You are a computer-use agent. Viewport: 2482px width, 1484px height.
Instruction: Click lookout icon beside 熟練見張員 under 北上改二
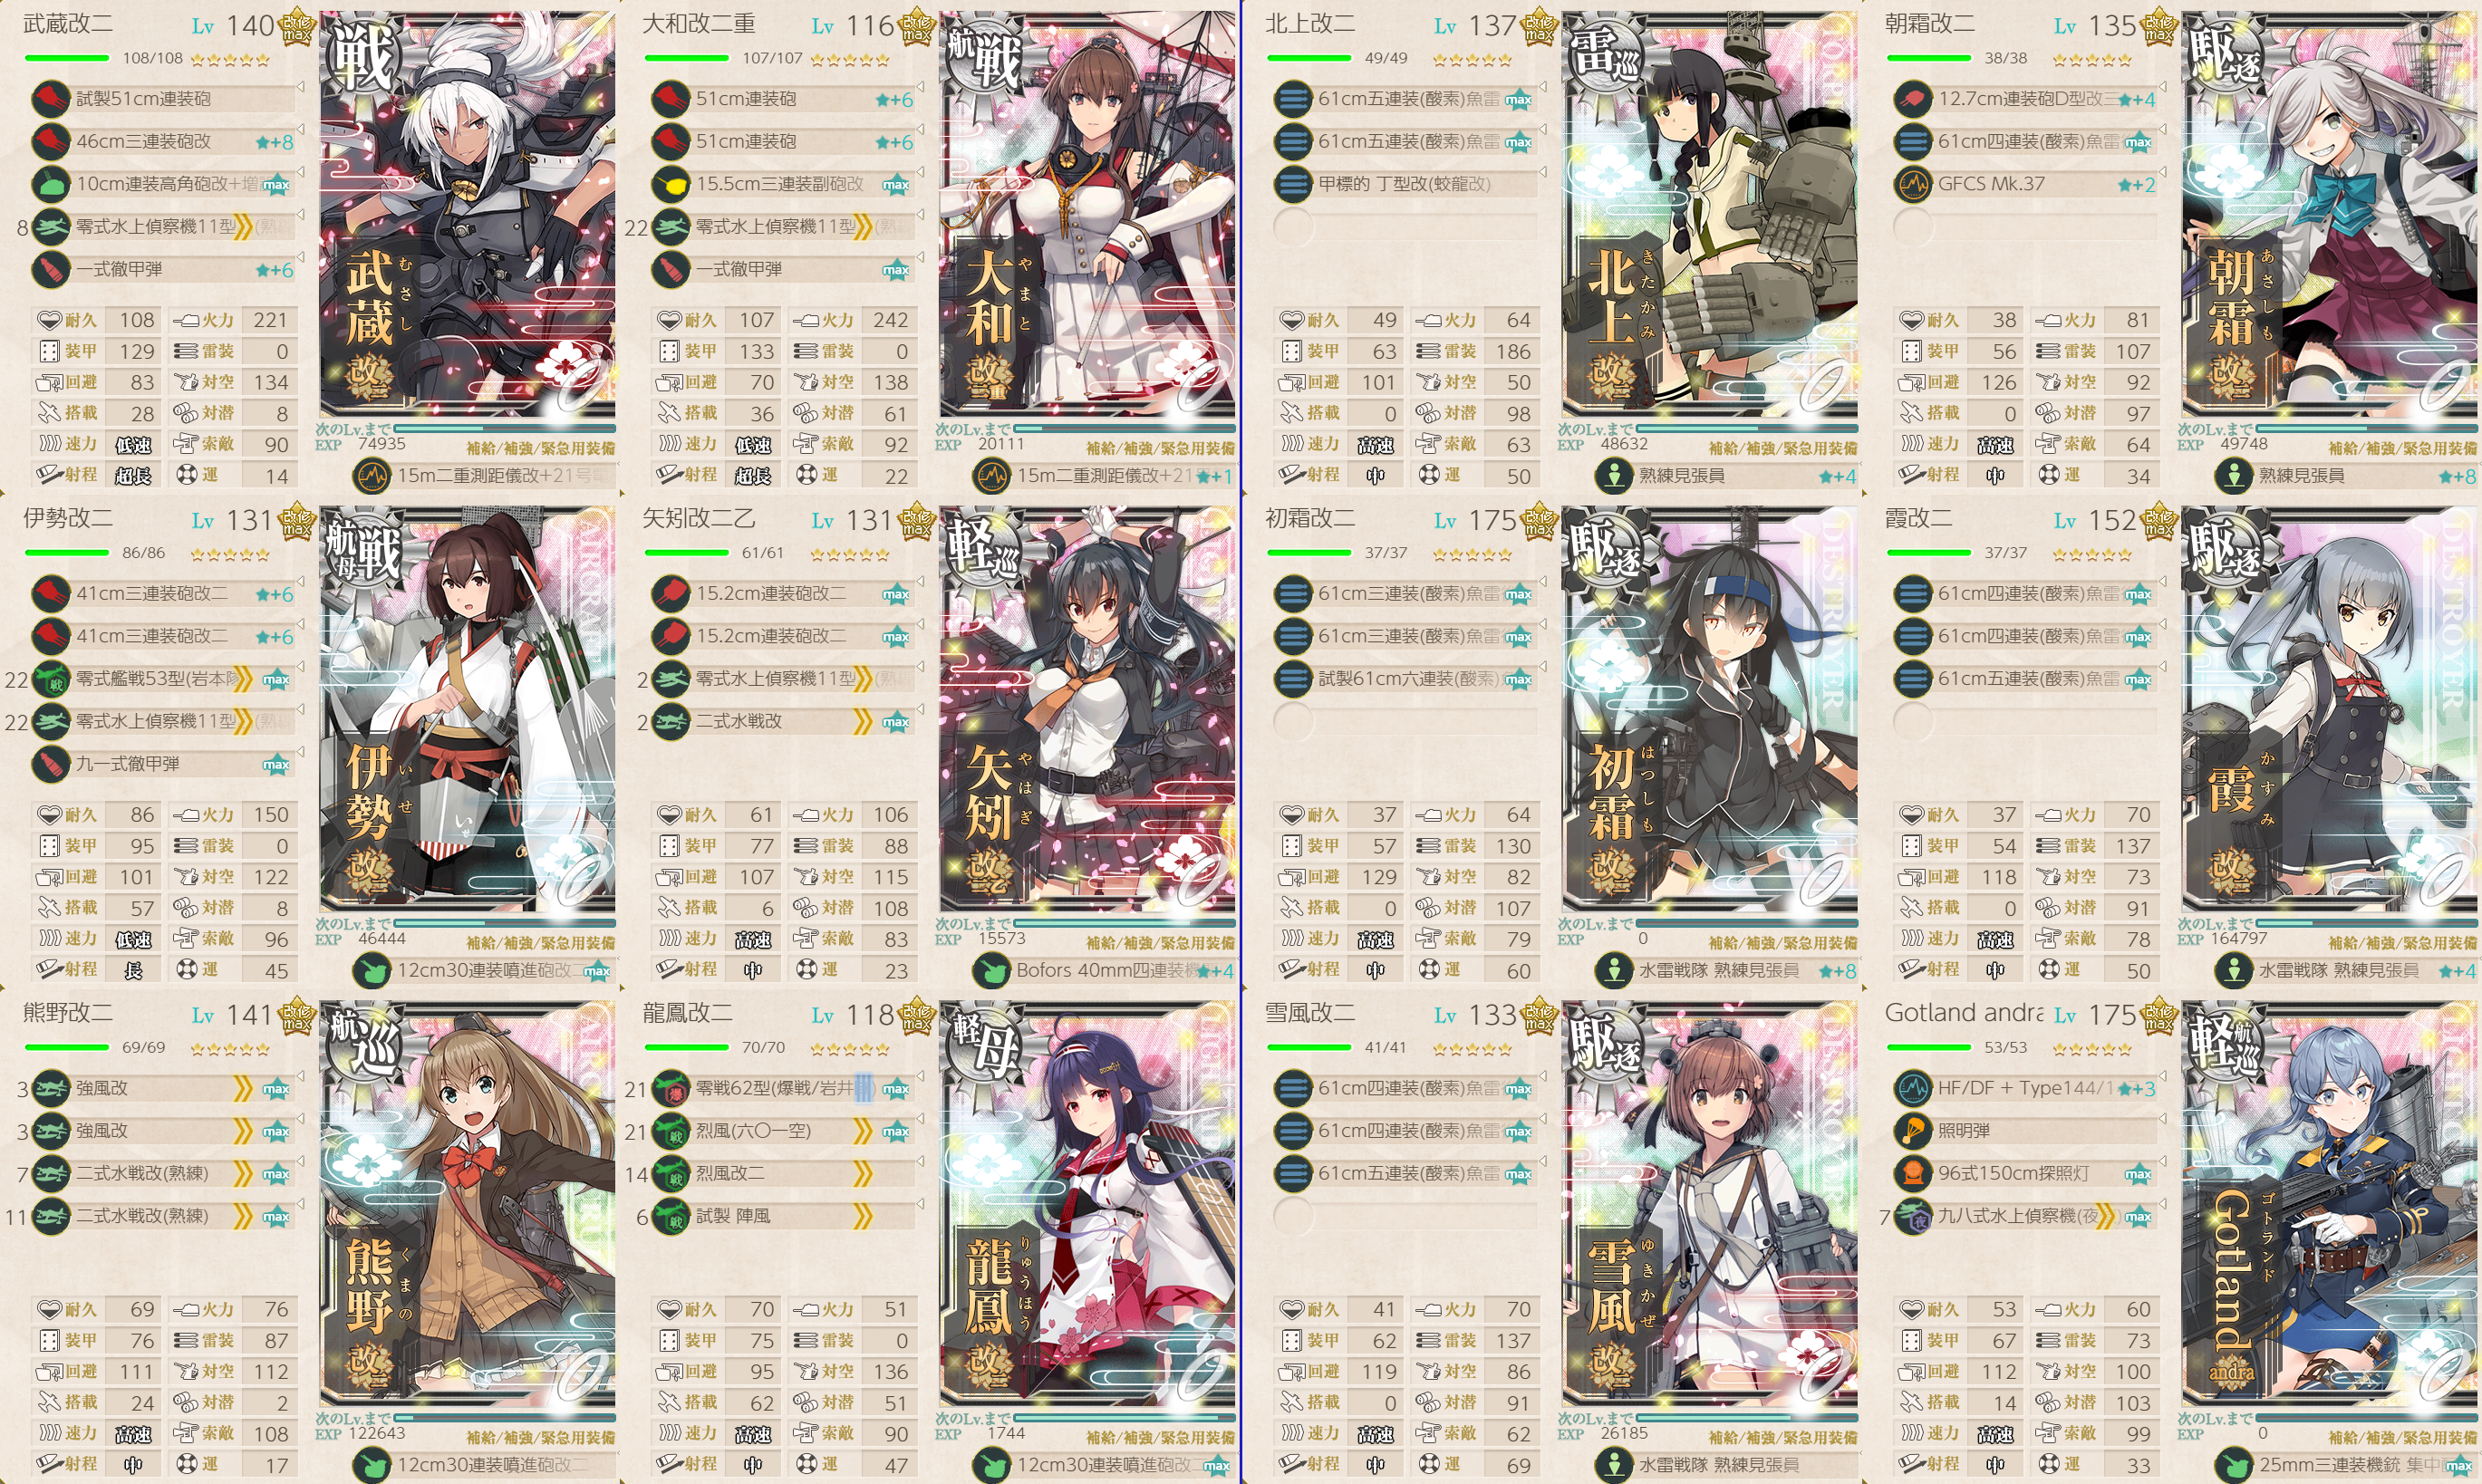pyautogui.click(x=1613, y=476)
